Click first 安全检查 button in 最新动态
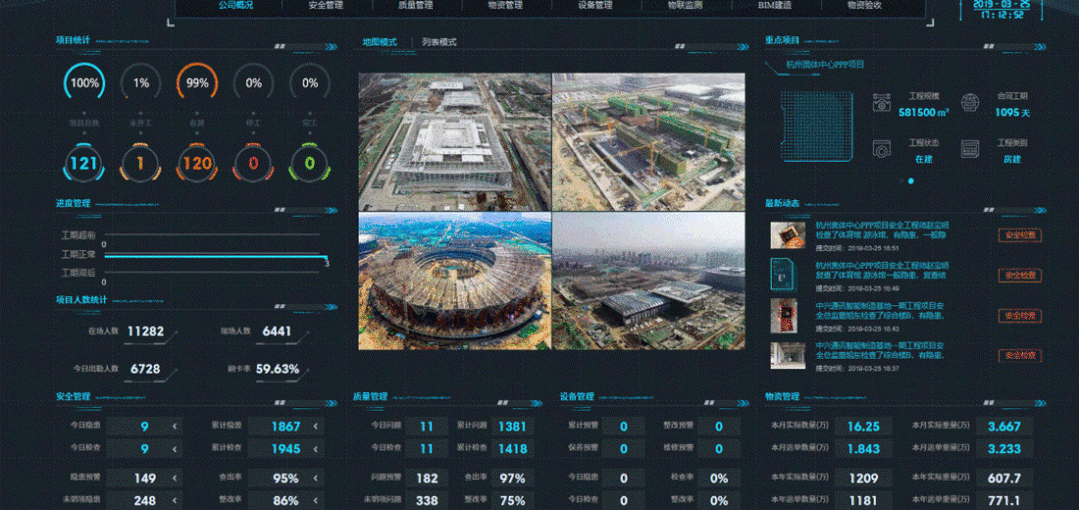The image size is (1079, 510). [x=1019, y=235]
